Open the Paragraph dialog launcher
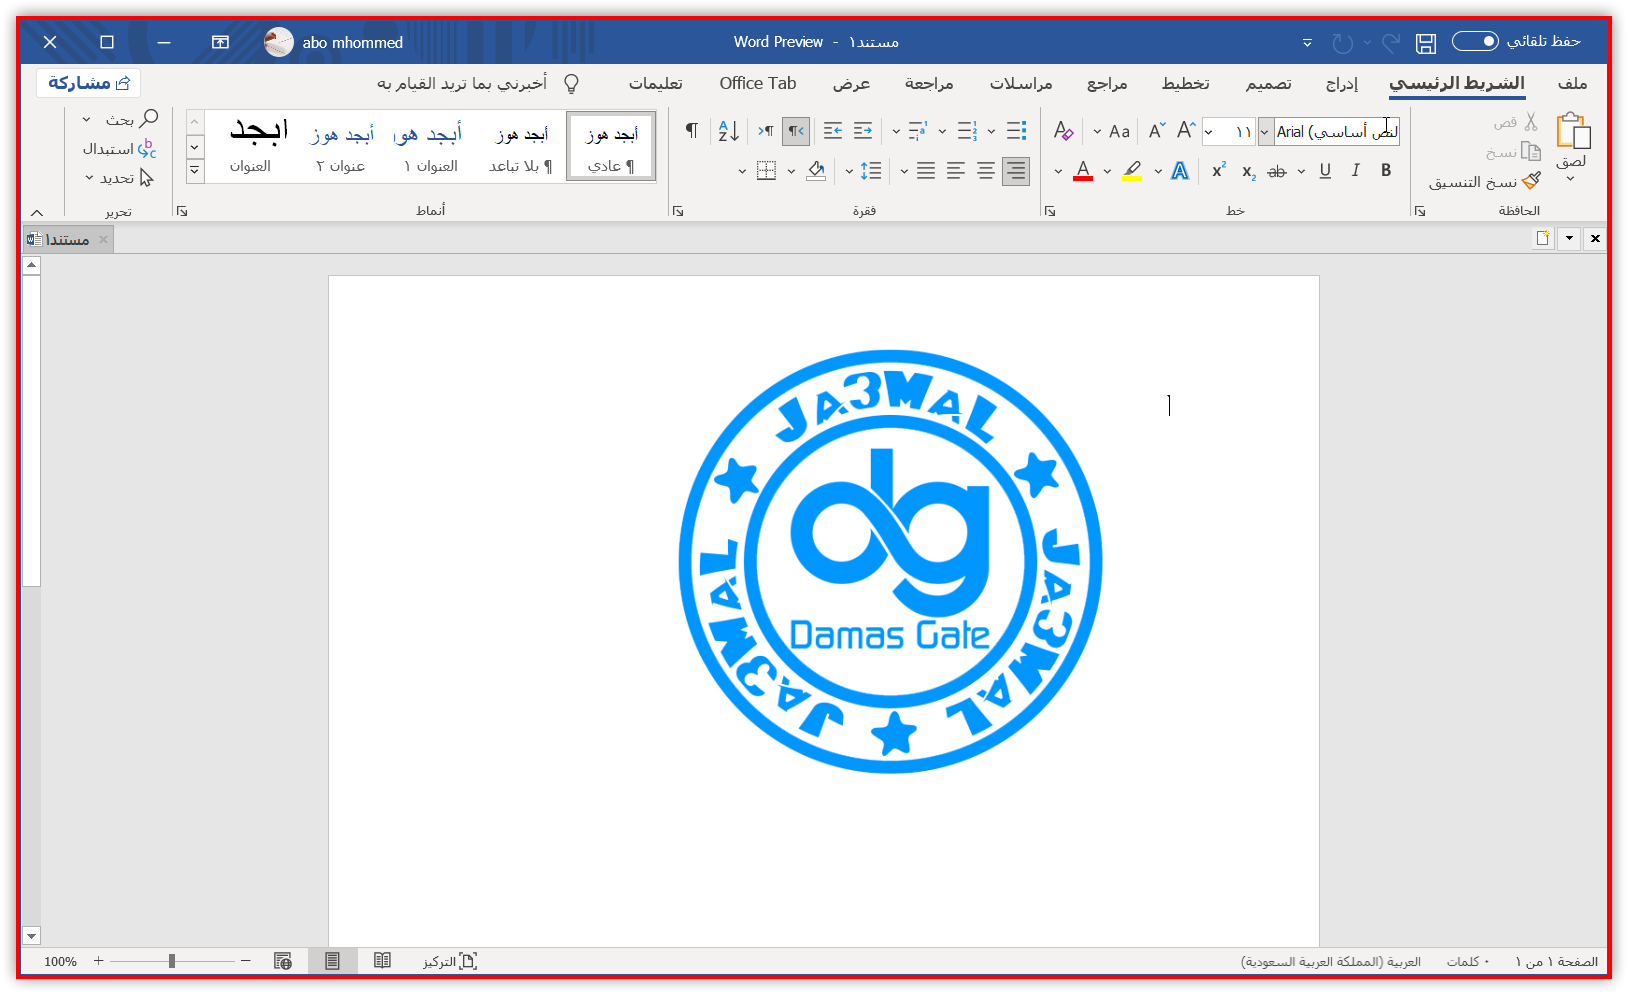Viewport: 1628px width, 995px height. click(678, 211)
